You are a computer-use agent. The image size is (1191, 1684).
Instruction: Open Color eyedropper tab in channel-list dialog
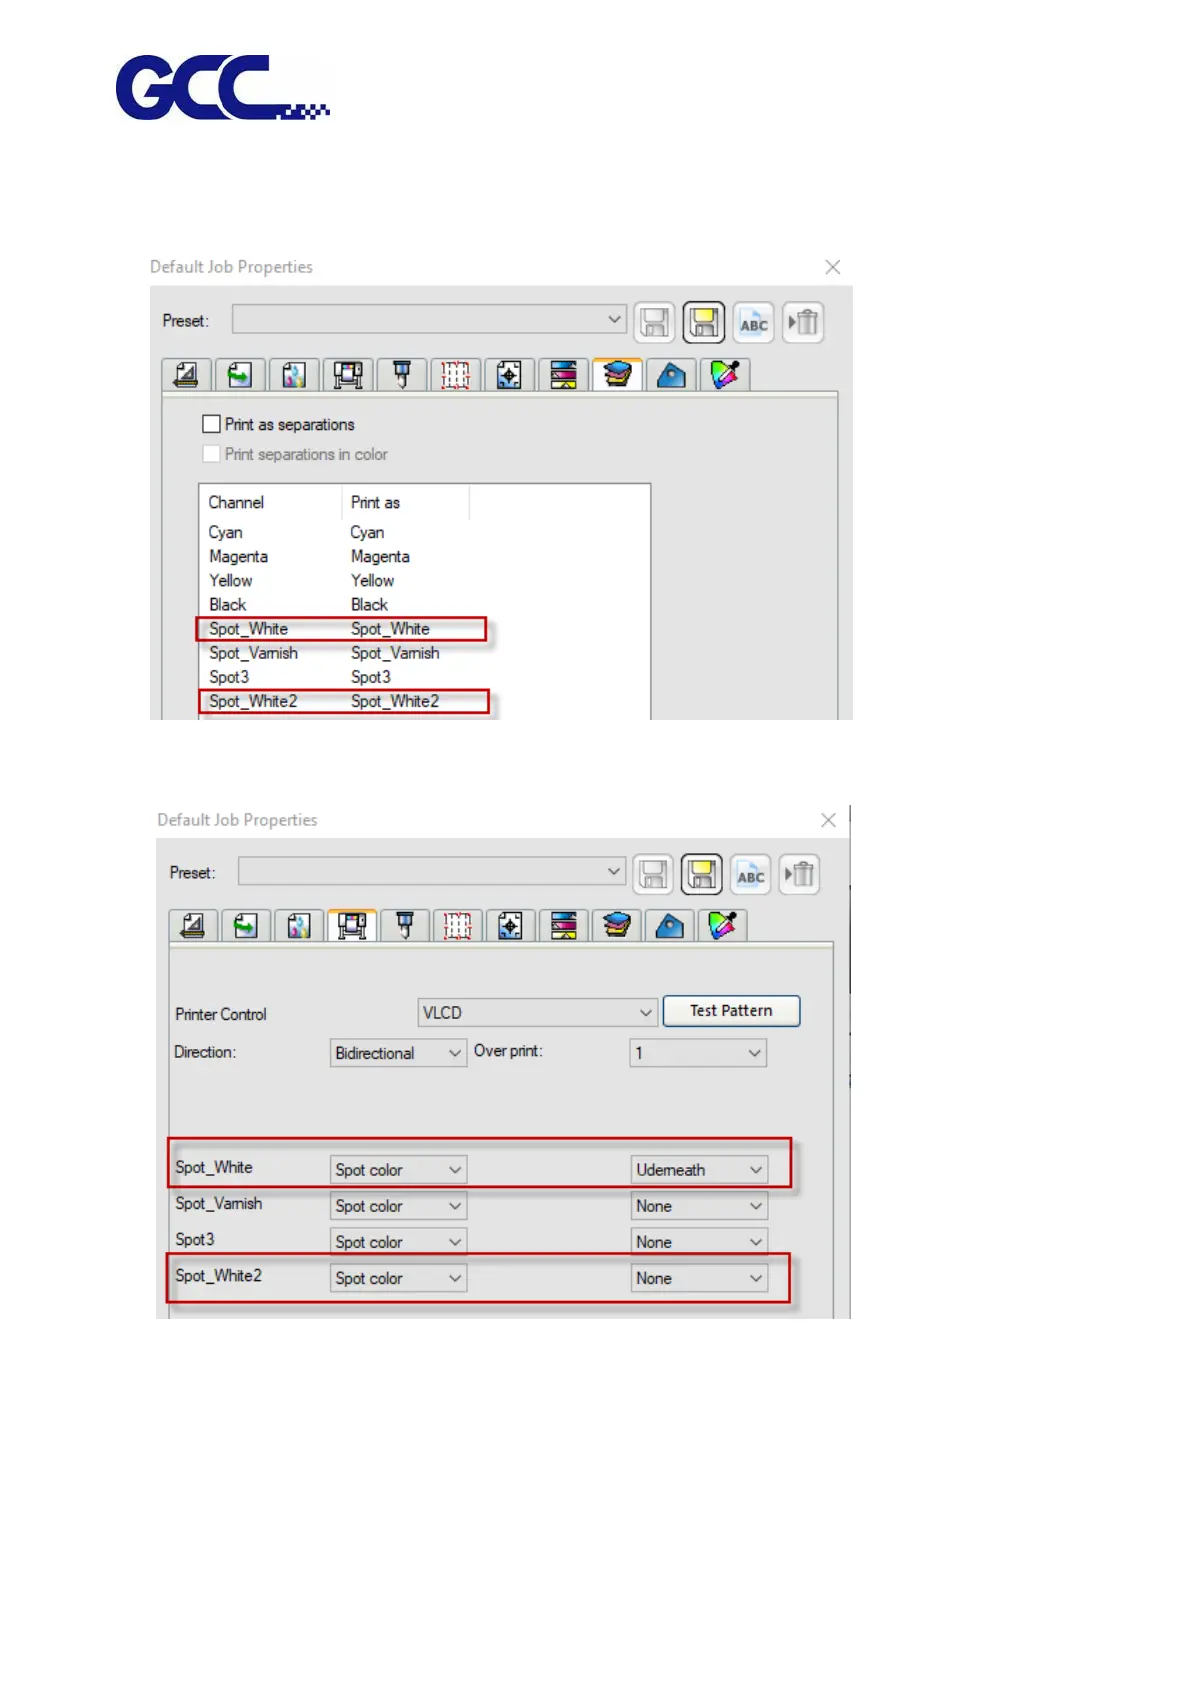point(726,375)
